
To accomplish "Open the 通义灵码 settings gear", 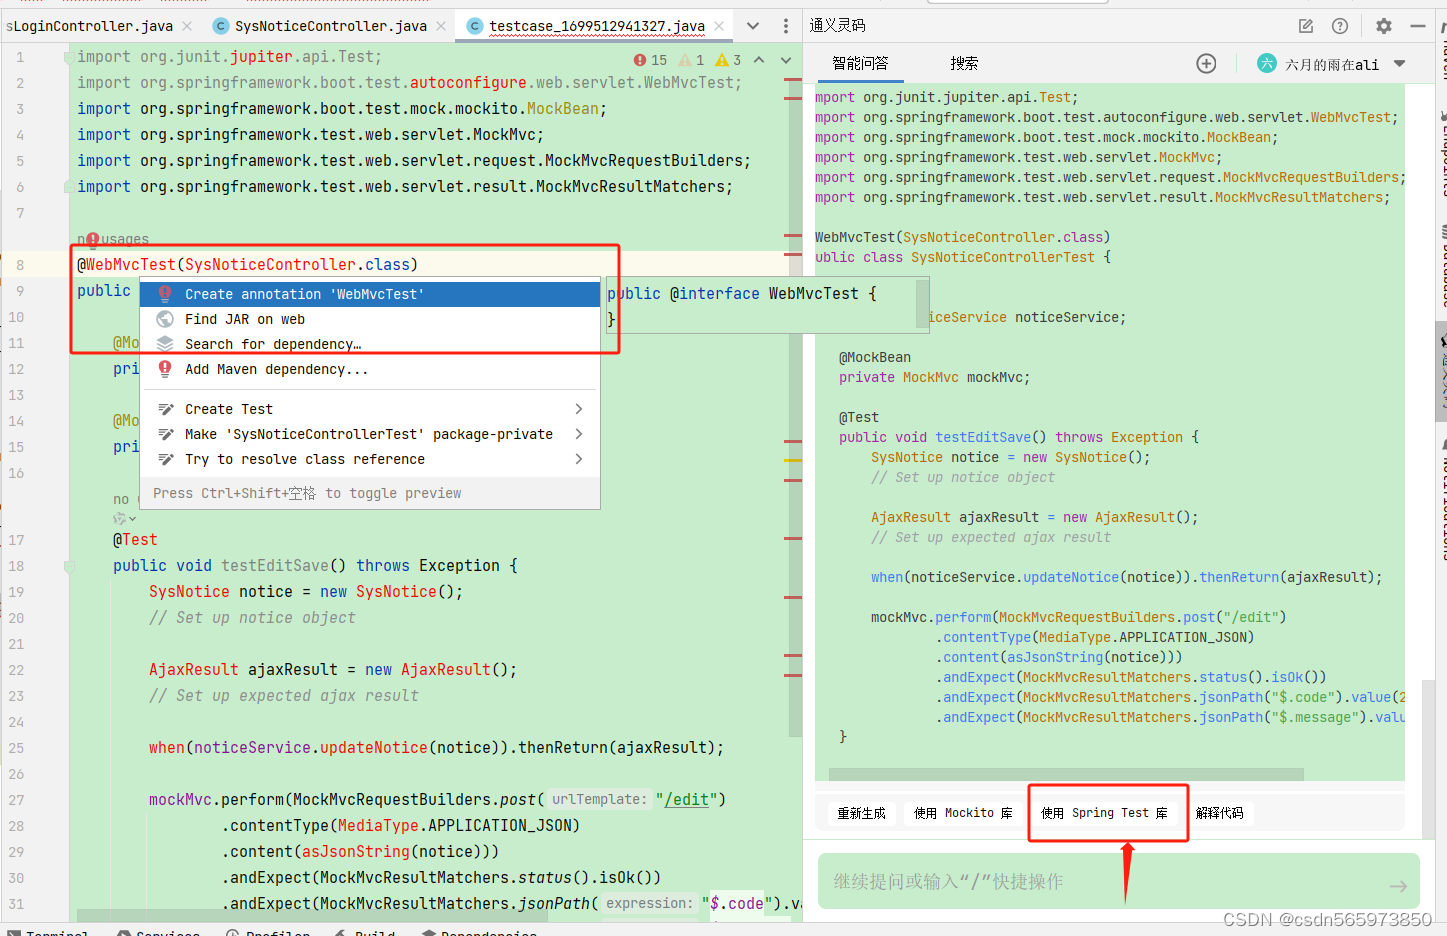I will click(1384, 26).
